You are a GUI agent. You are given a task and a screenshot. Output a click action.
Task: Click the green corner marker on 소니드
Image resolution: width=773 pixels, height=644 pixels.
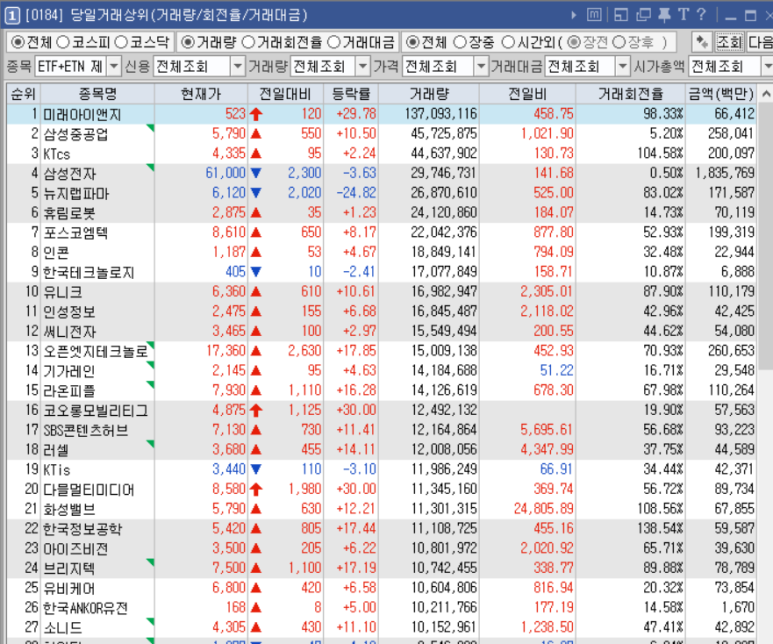pos(151,621)
